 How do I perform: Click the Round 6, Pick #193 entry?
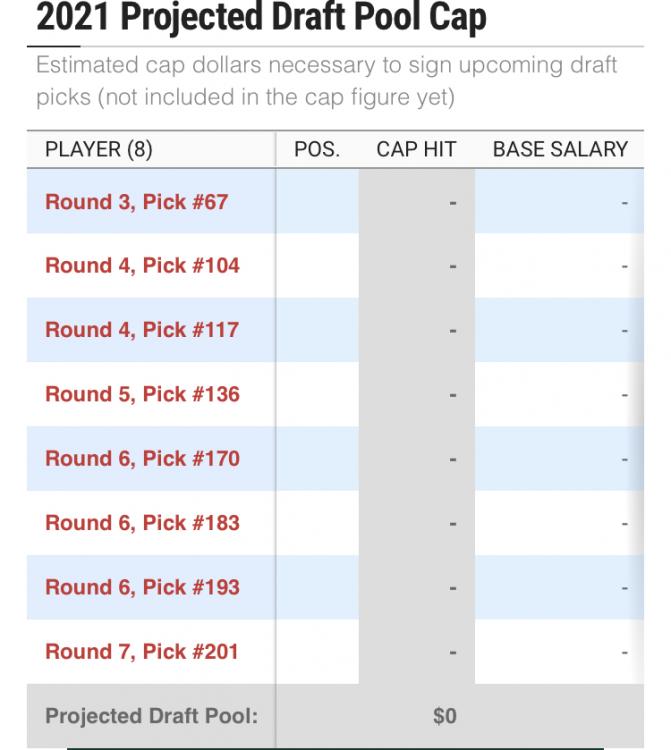[142, 587]
